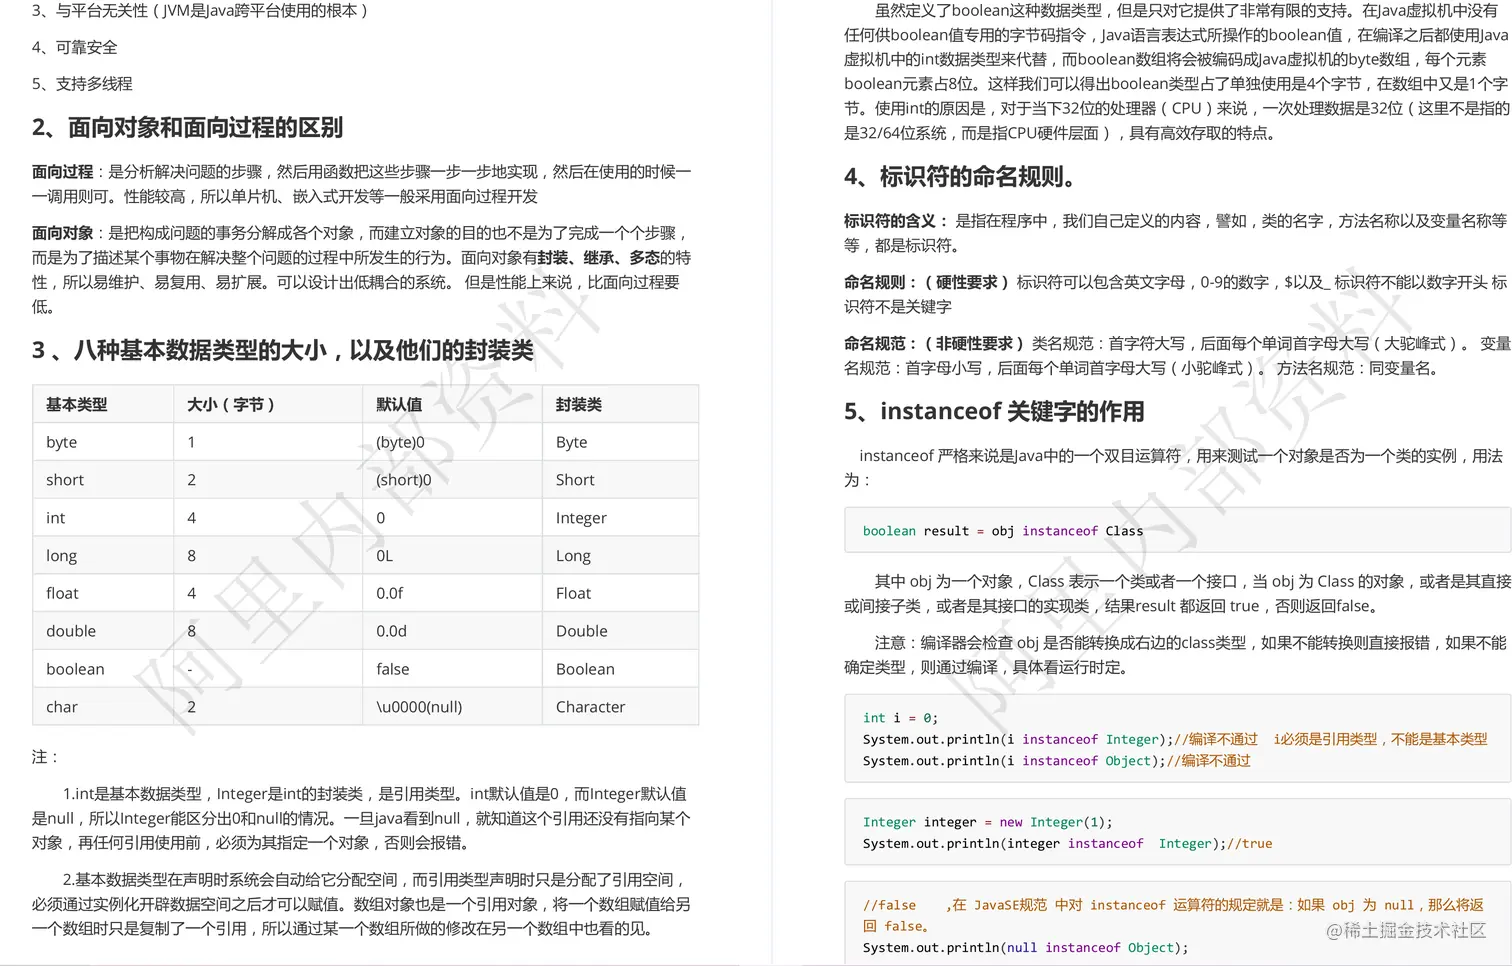Select heading "4、标识符的命名规则"
This screenshot has width=1512, height=966.
[x=960, y=177]
